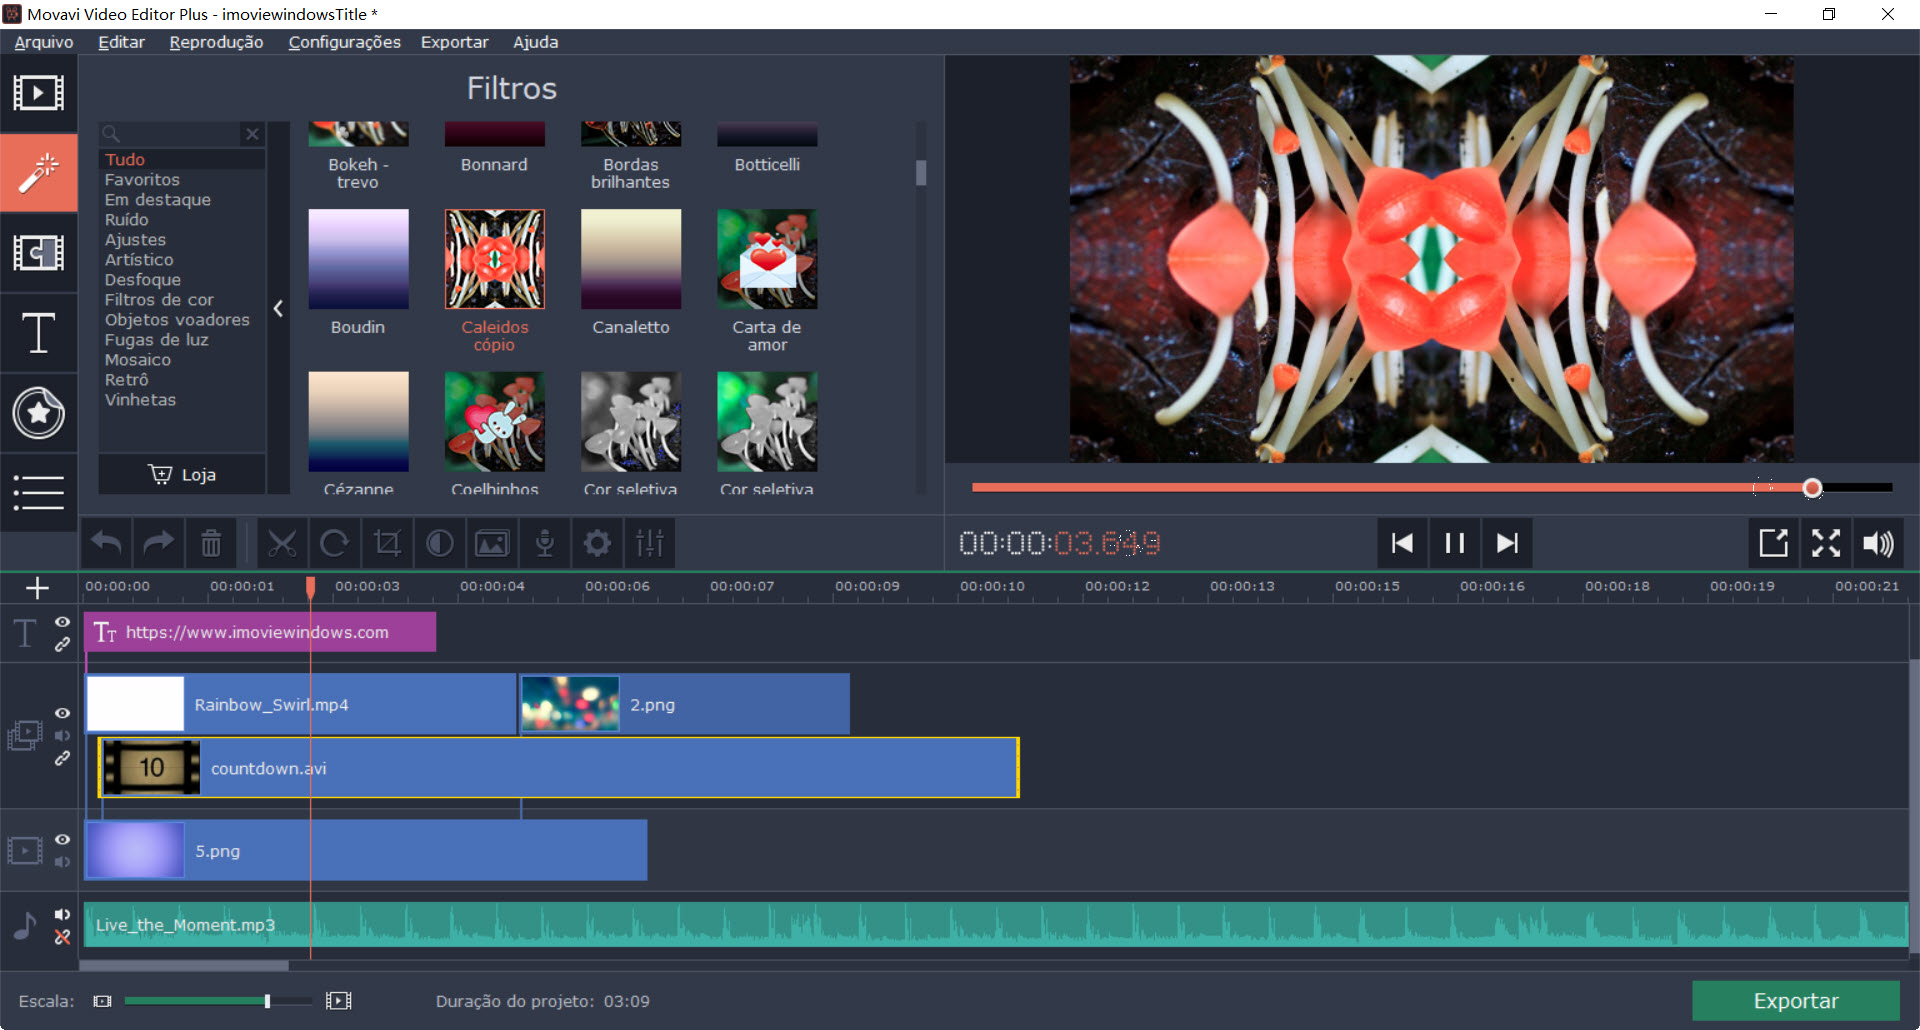Add a track with plus icon

click(x=37, y=588)
